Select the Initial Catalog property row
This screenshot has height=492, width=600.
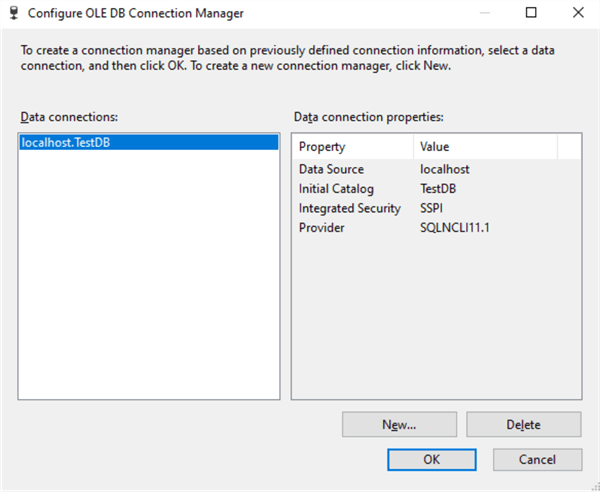point(336,189)
